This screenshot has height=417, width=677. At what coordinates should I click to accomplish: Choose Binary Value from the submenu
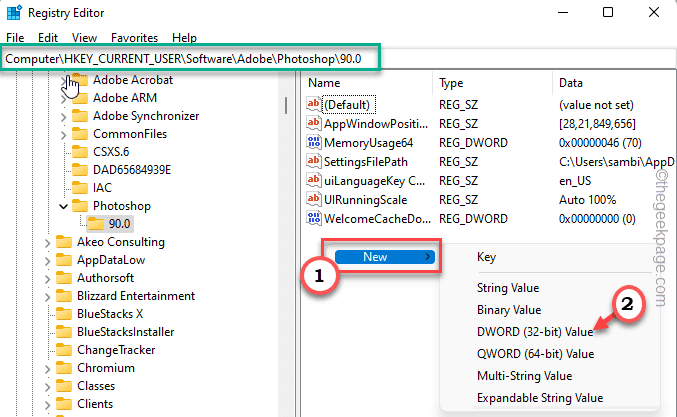tap(509, 310)
